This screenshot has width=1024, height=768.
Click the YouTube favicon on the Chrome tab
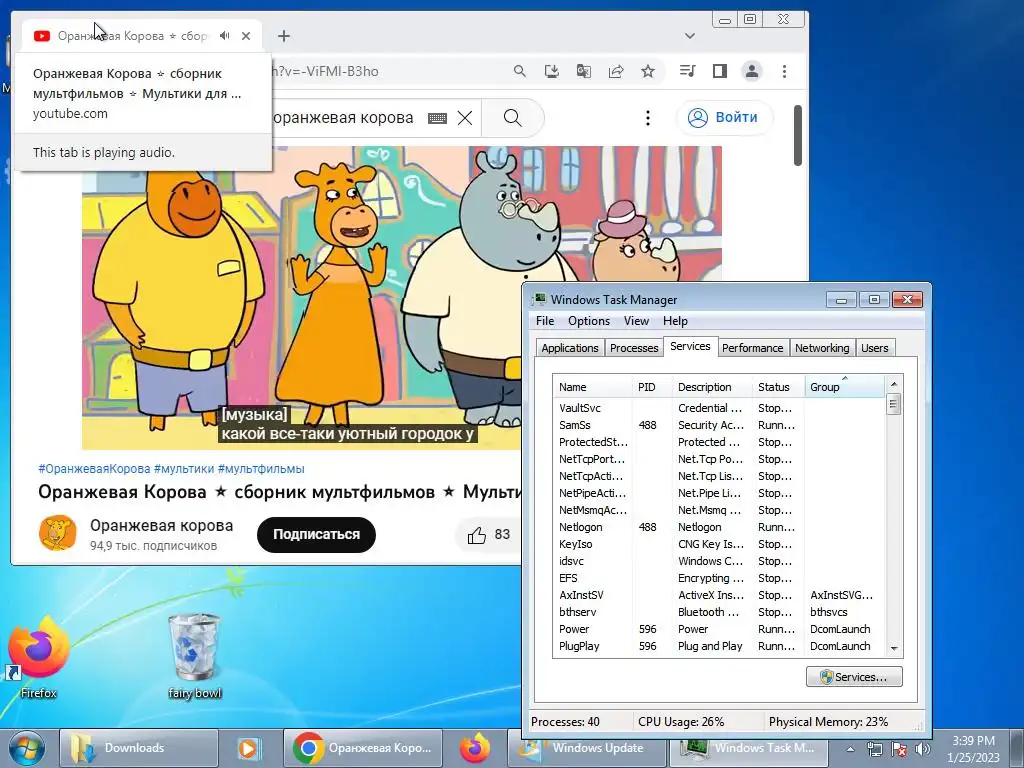pos(42,36)
